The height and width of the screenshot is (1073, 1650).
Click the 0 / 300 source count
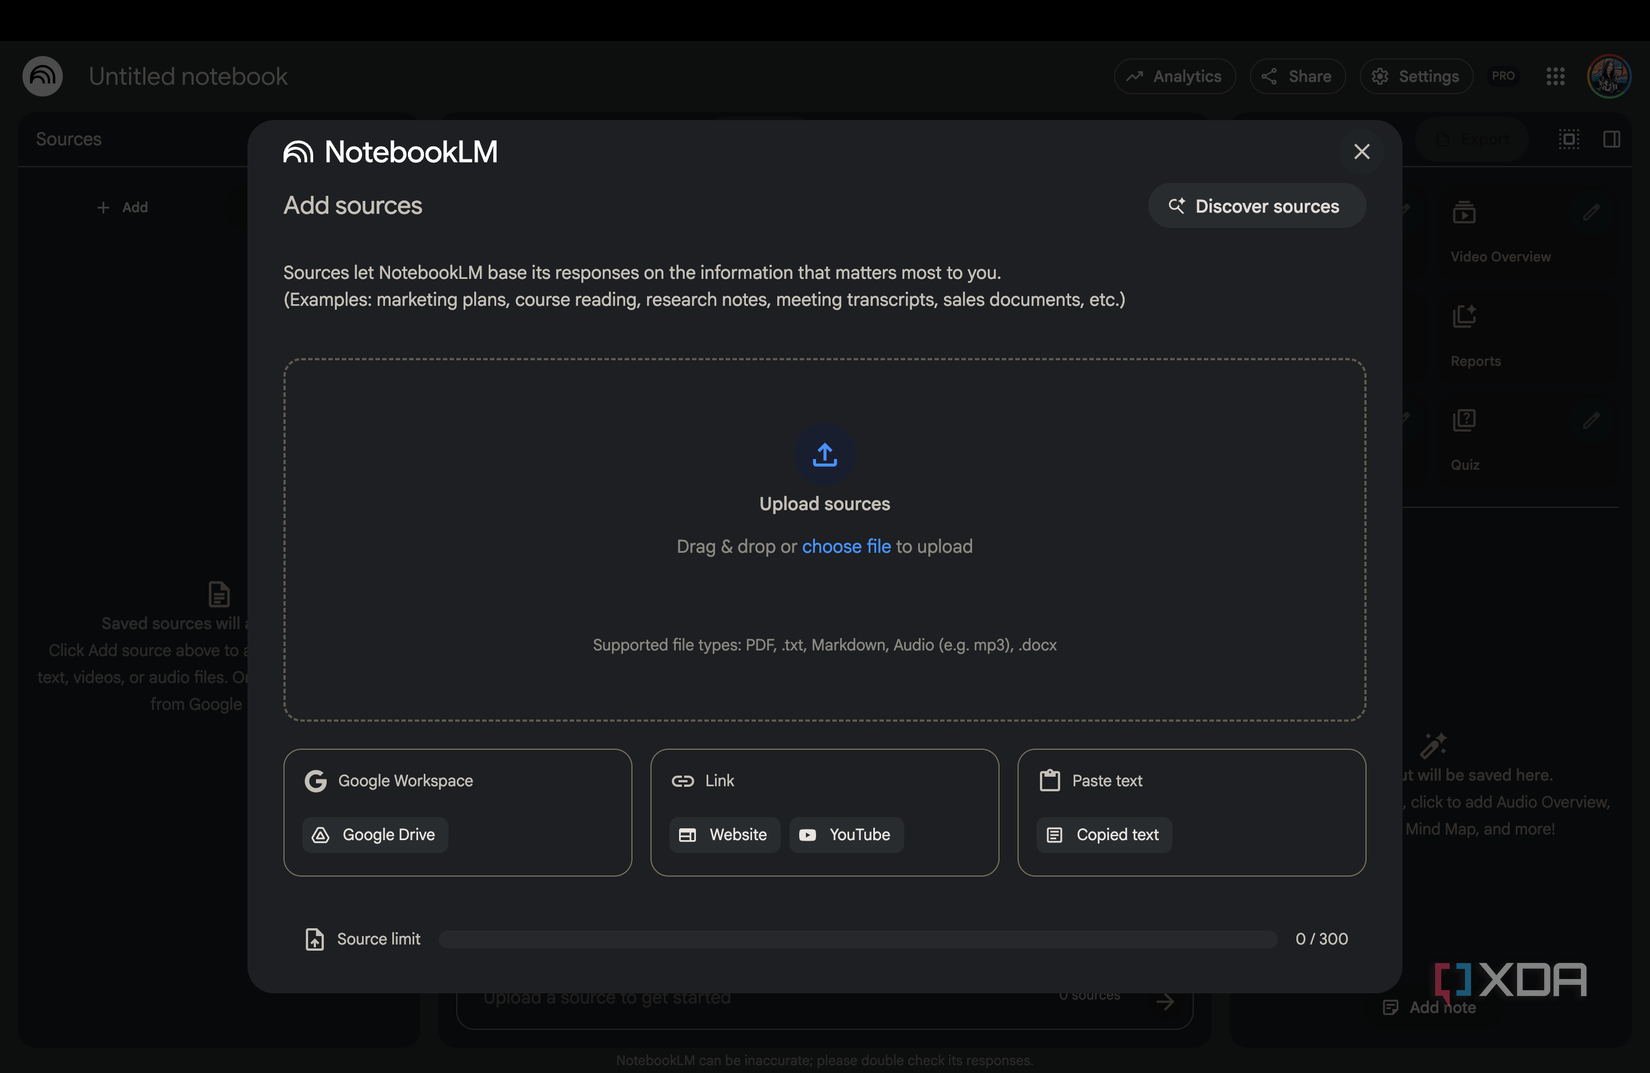click(x=1321, y=939)
